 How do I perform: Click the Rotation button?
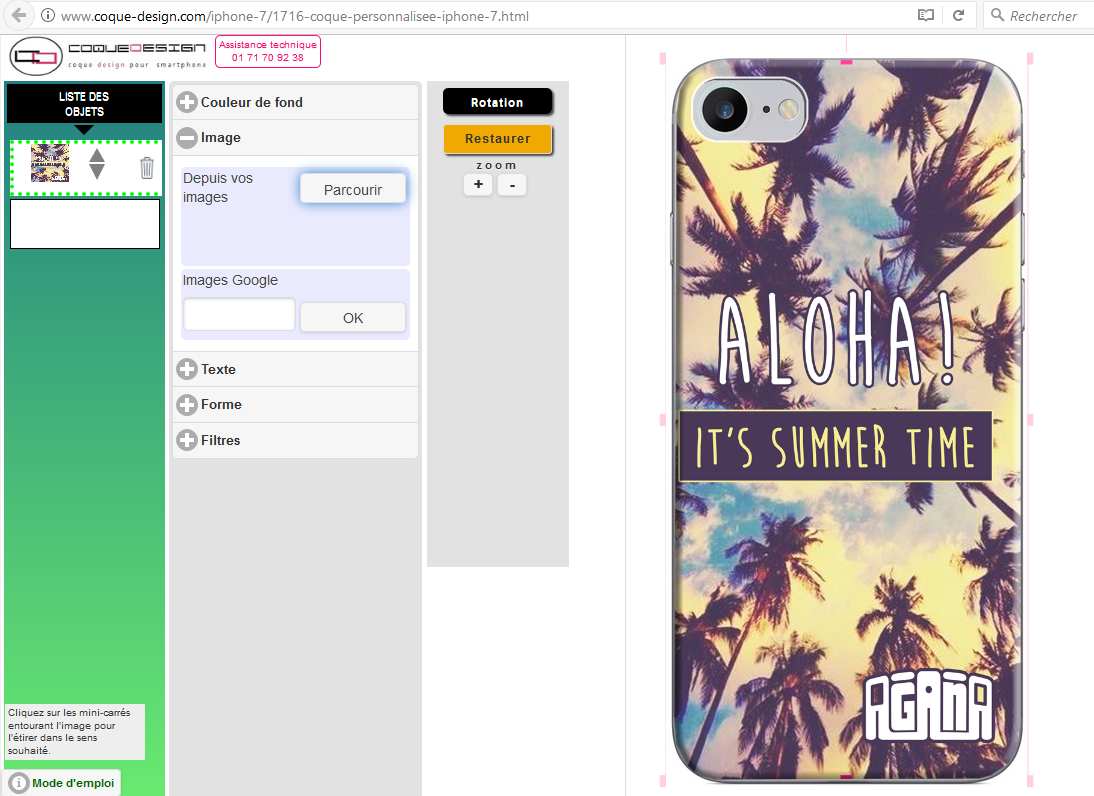click(x=497, y=102)
